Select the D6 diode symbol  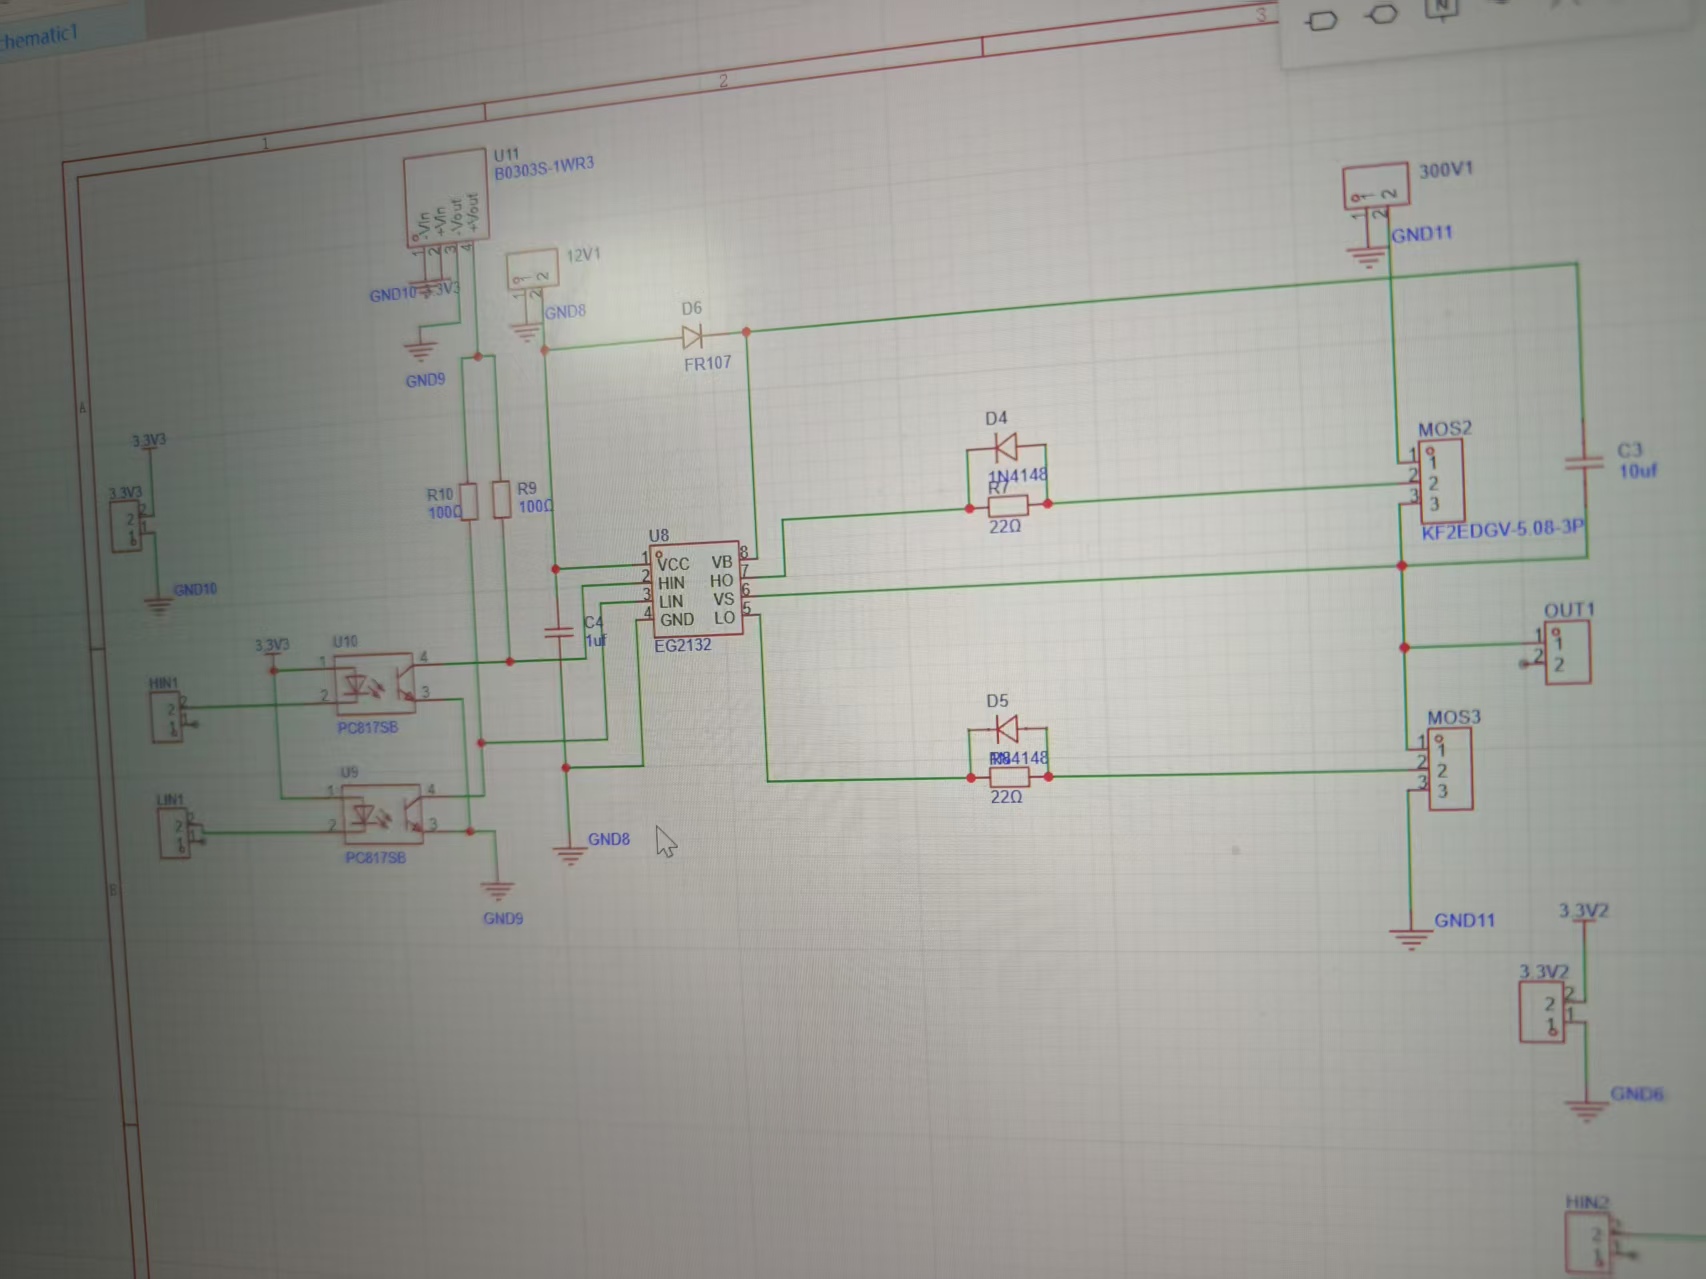(x=692, y=337)
